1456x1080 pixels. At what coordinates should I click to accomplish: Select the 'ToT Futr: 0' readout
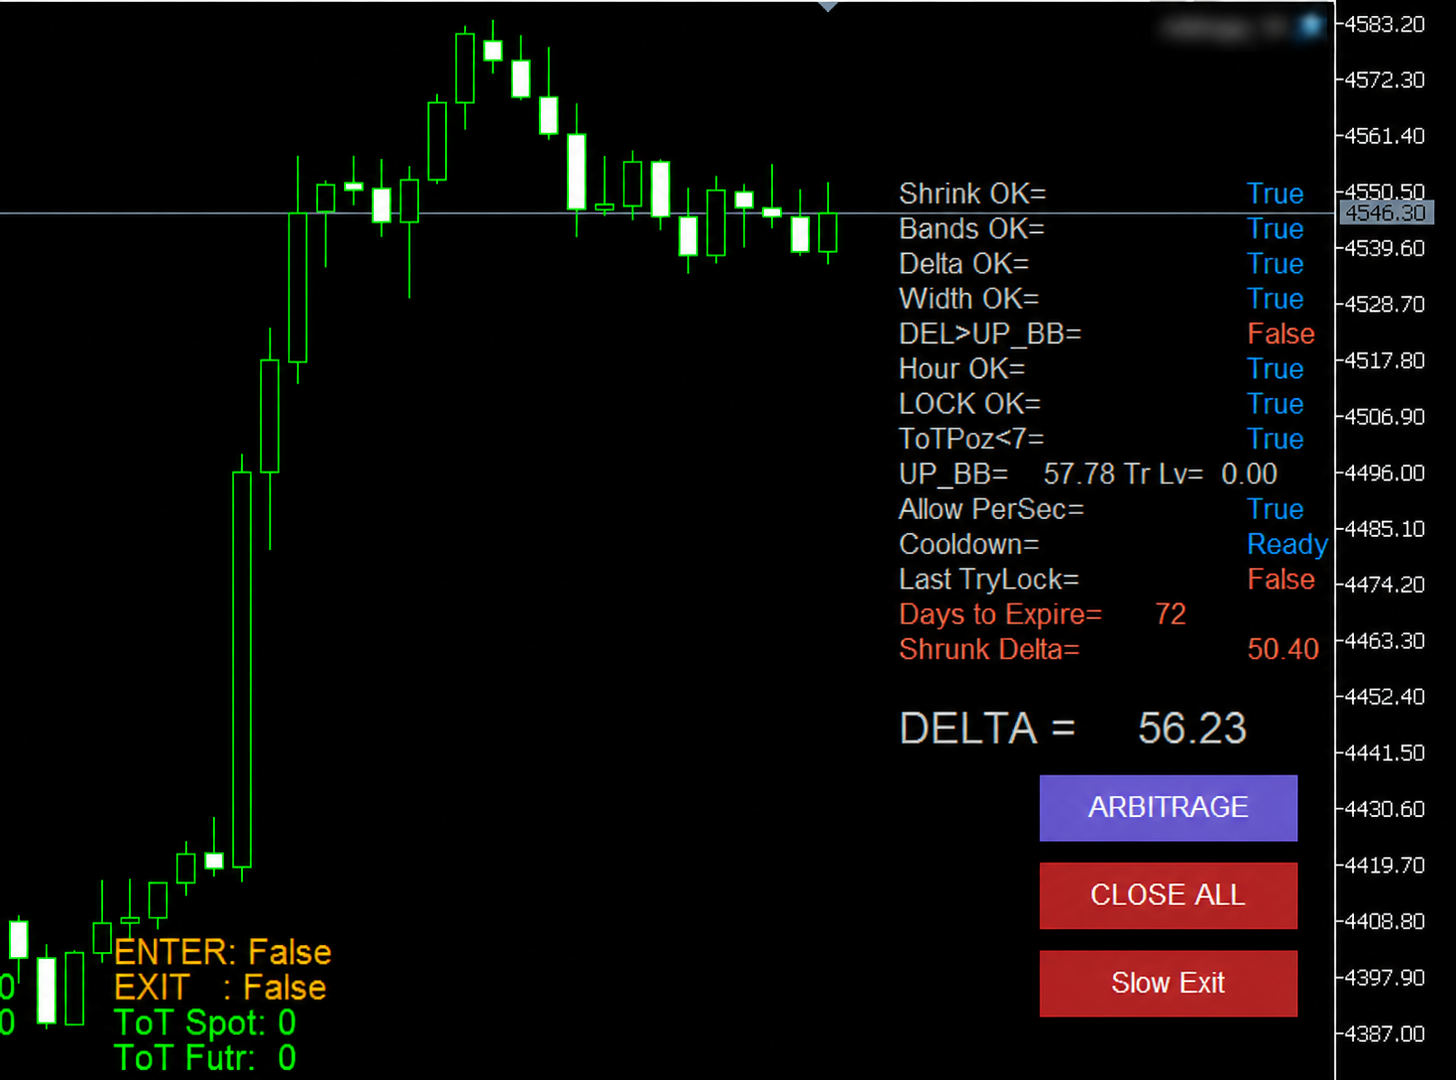pos(205,1058)
